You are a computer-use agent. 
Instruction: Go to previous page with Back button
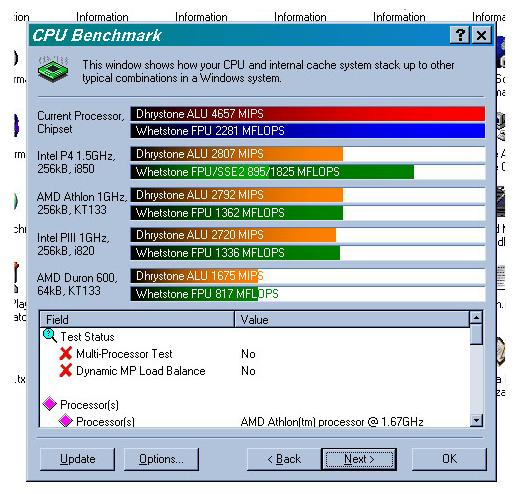click(x=284, y=459)
